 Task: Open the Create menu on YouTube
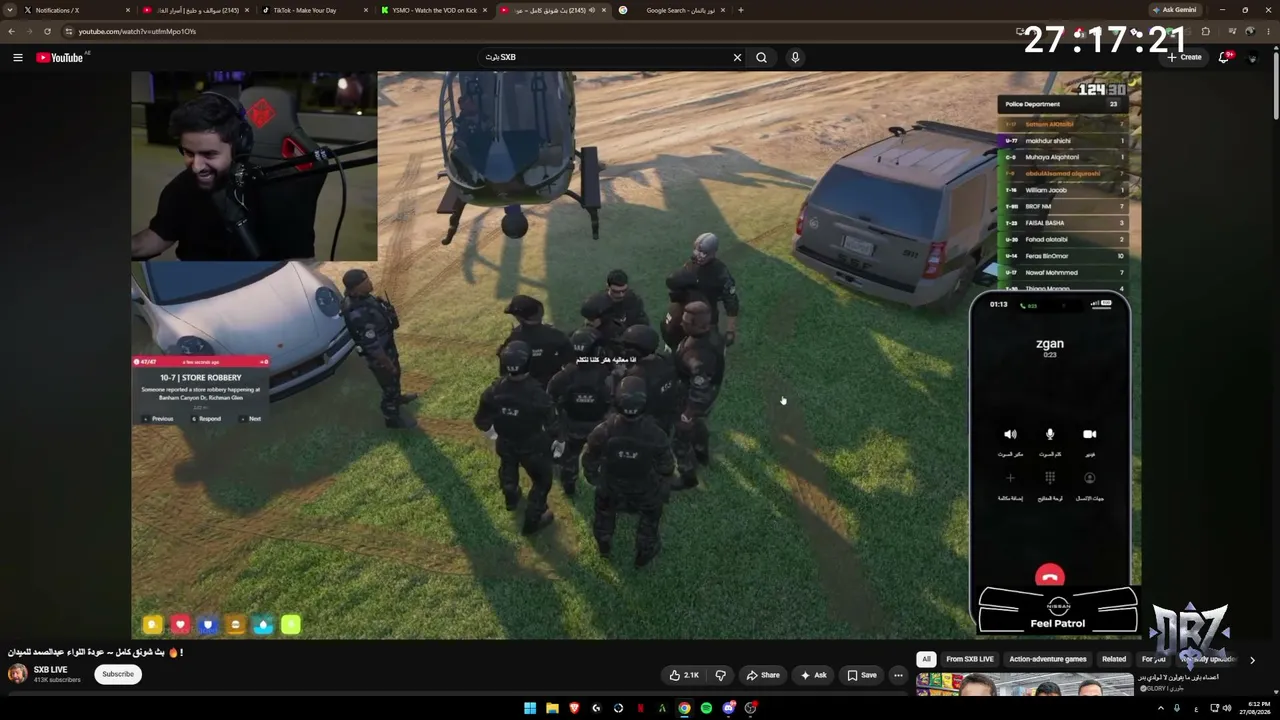click(1184, 57)
